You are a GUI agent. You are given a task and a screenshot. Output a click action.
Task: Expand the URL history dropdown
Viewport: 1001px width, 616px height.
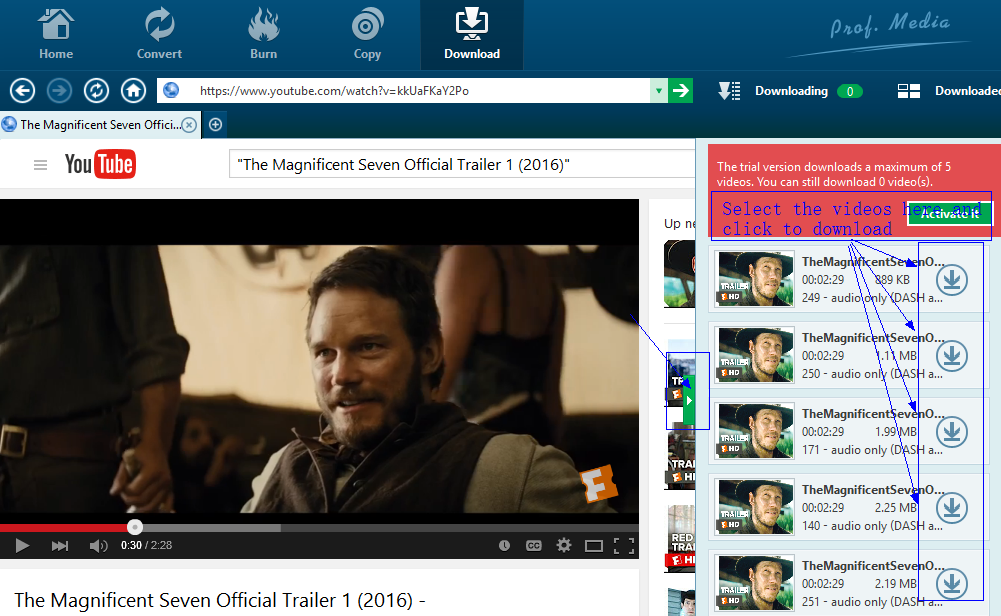tap(658, 91)
